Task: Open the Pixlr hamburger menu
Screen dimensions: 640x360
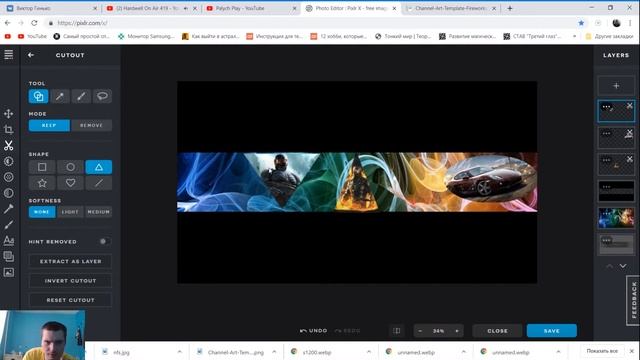Action: pyautogui.click(x=9, y=54)
